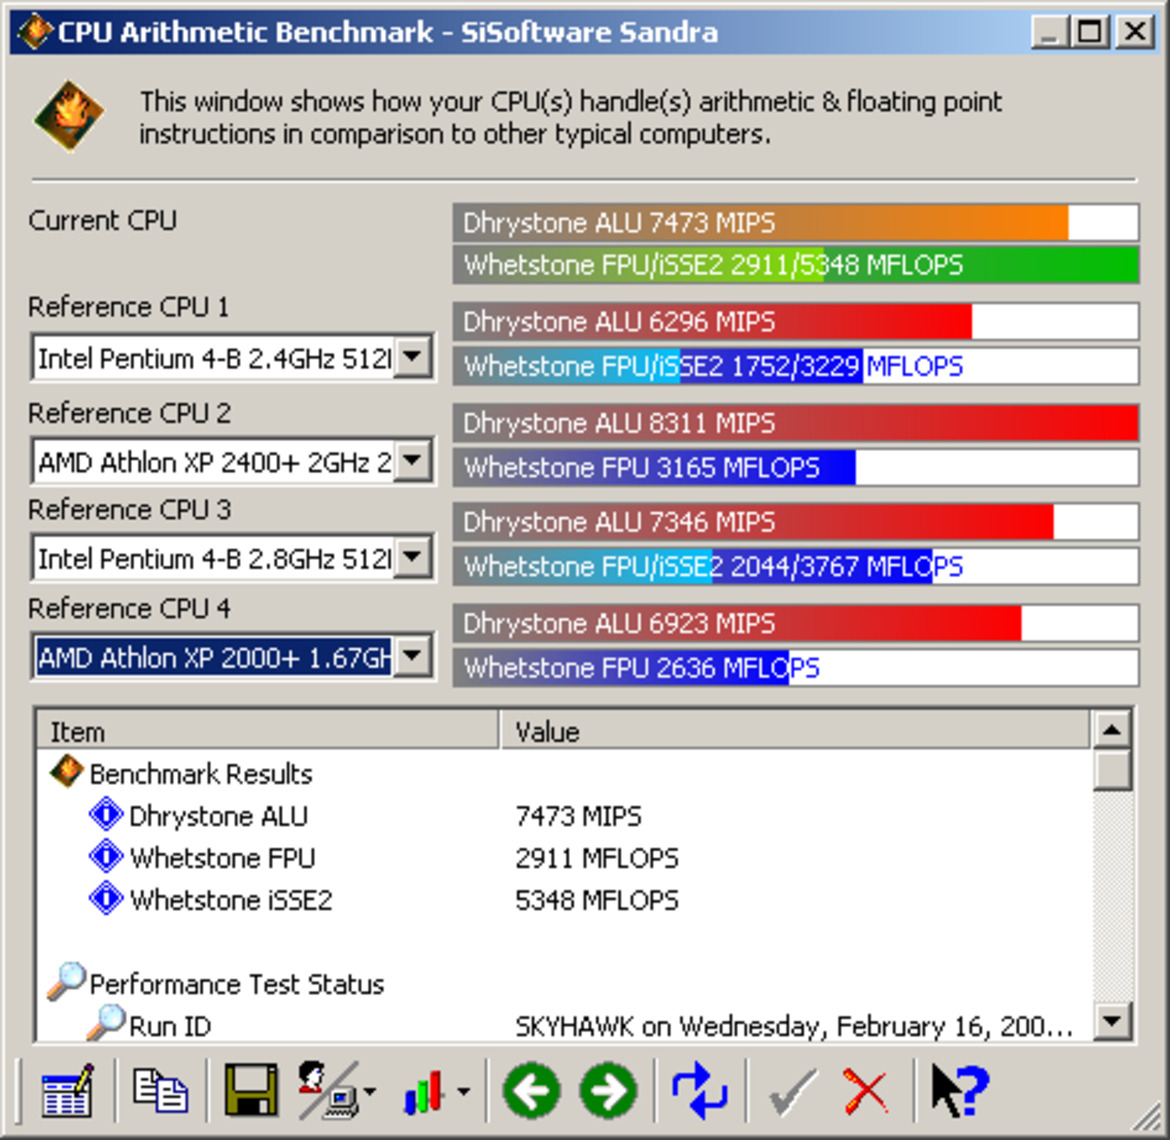Viewport: 1170px width, 1140px height.
Task: Click the bar chart toolbar icon
Action: [424, 1092]
